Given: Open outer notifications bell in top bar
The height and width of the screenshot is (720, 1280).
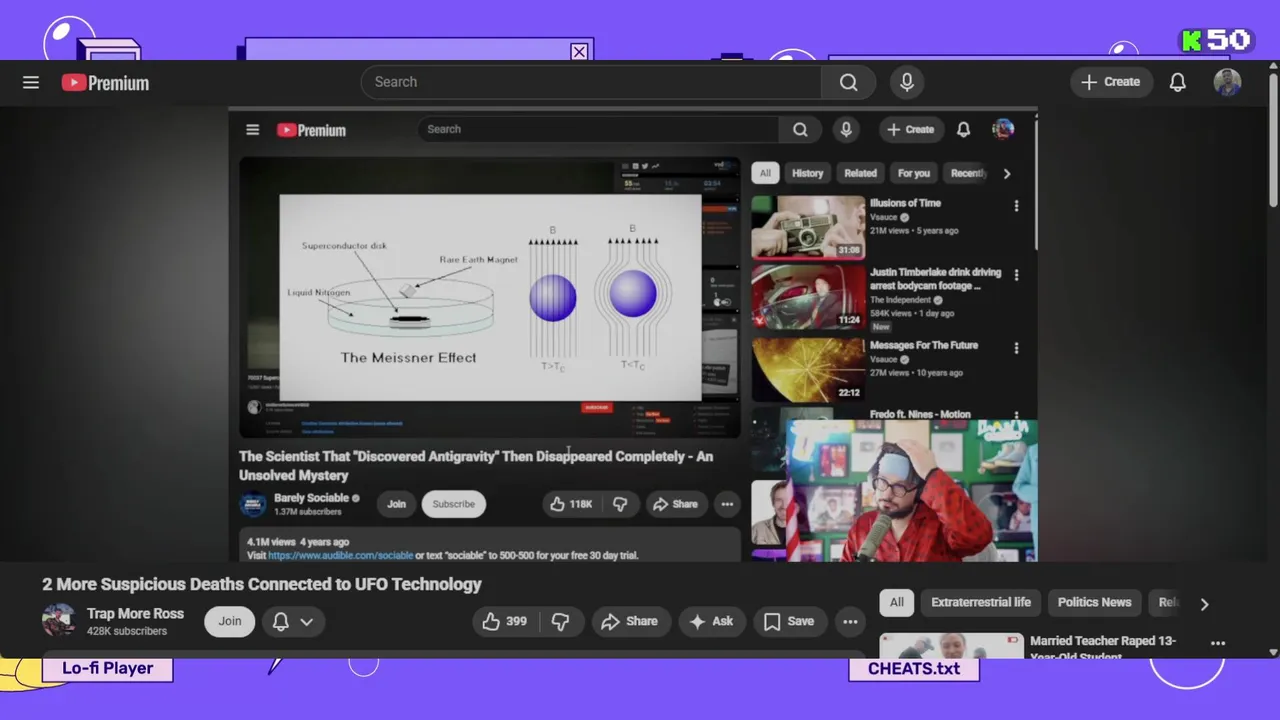Looking at the screenshot, I should coord(1178,82).
